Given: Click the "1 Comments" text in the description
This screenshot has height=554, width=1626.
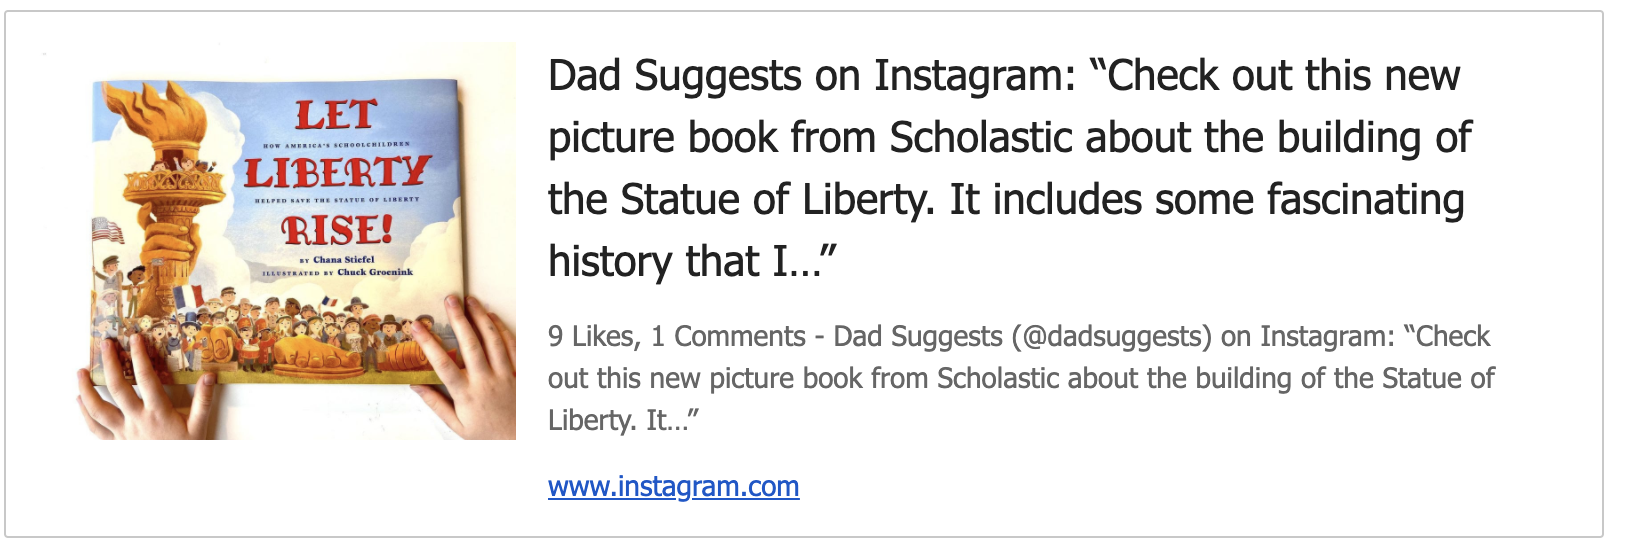Looking at the screenshot, I should click(728, 337).
